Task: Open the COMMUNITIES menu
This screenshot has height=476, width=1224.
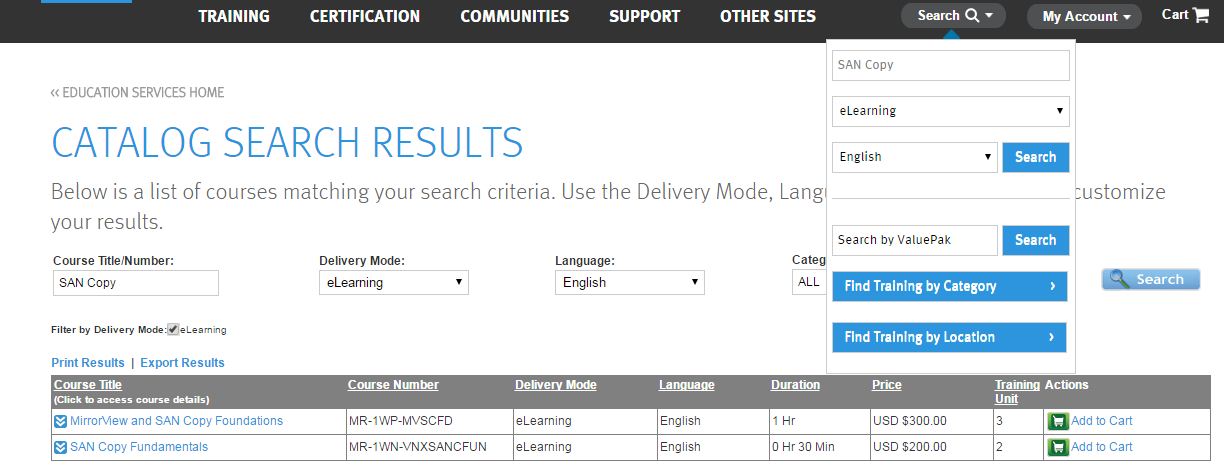Action: click(x=515, y=16)
